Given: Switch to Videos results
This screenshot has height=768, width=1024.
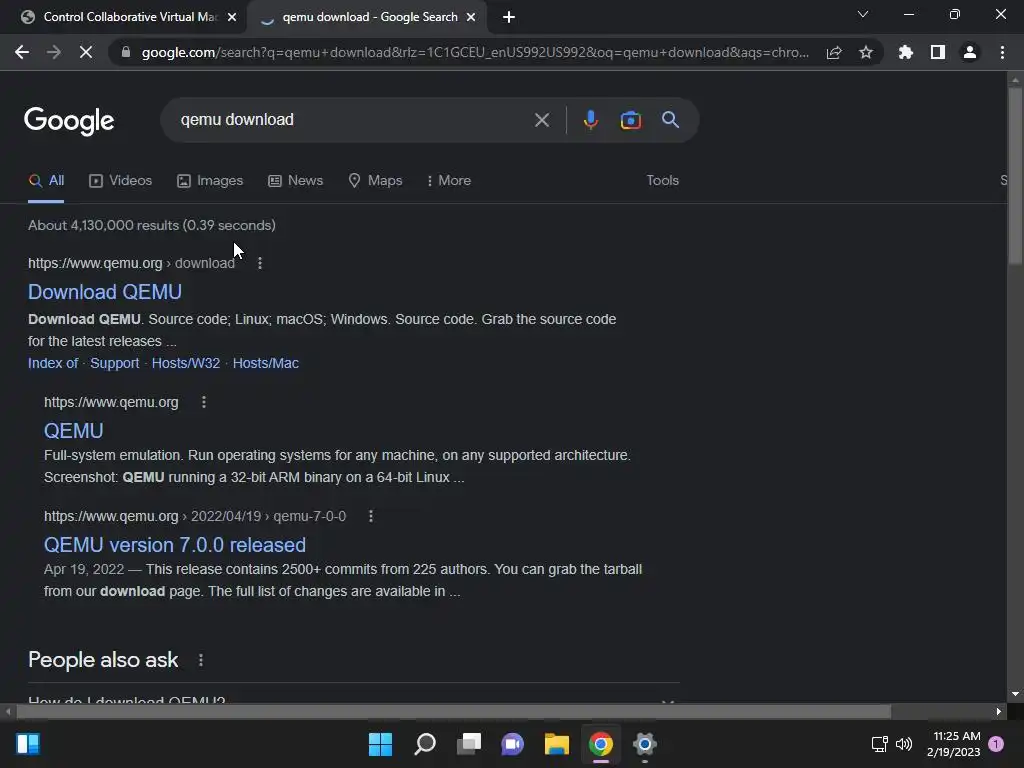Looking at the screenshot, I should [x=120, y=181].
